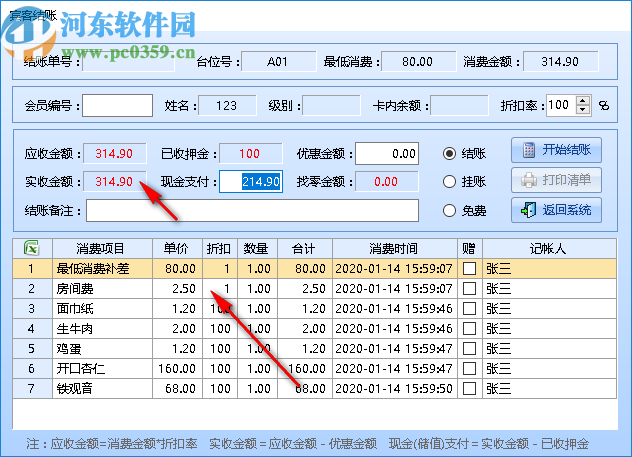Click the 消费项目 column header
Image resolution: width=632 pixels, height=457 pixels.
click(x=102, y=249)
